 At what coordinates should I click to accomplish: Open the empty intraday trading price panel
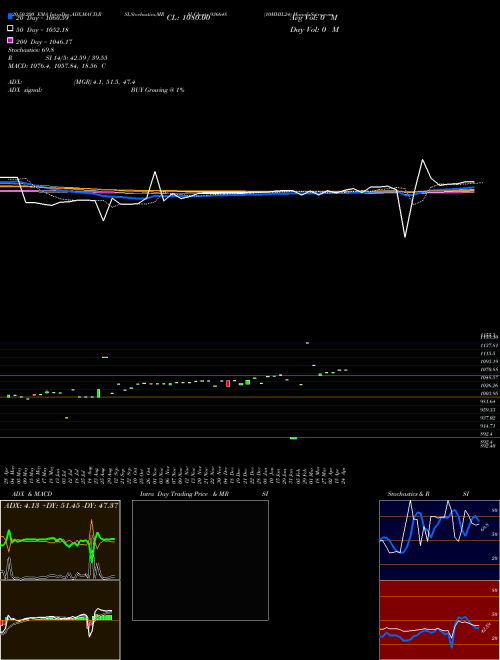(200, 560)
